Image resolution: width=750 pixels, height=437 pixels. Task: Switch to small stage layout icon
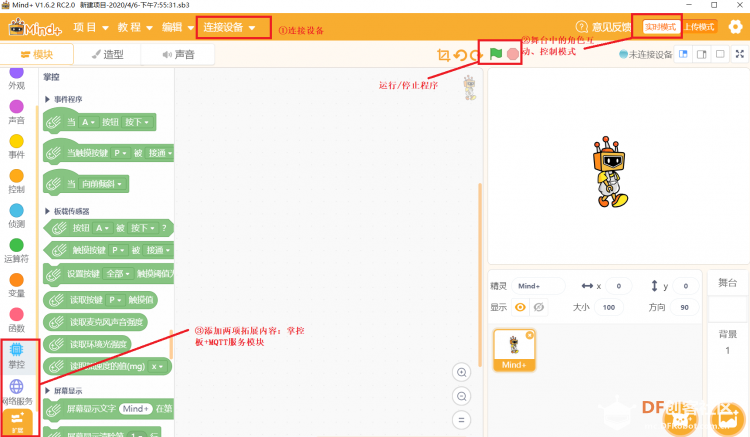click(x=683, y=54)
